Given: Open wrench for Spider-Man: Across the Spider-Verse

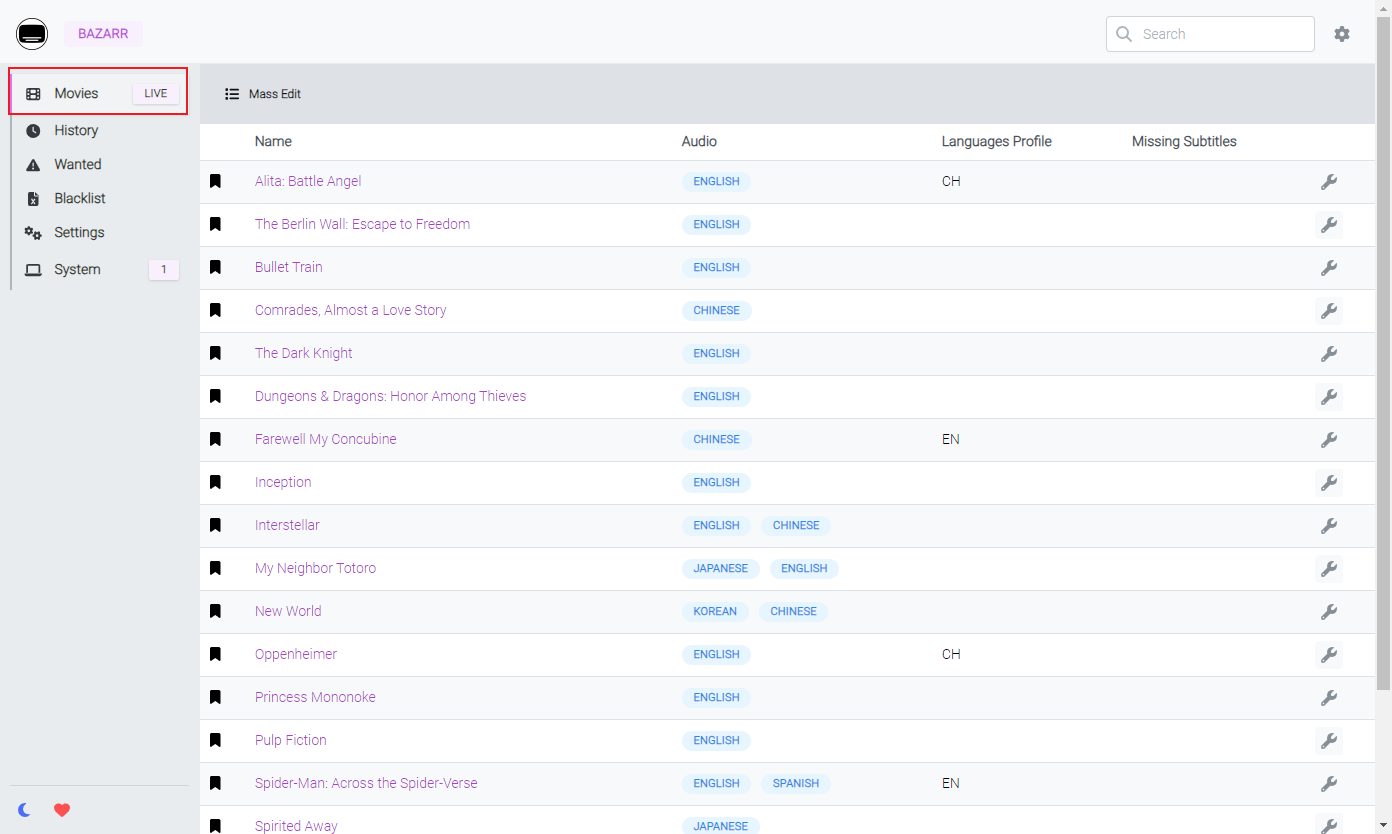Looking at the screenshot, I should pos(1329,784).
